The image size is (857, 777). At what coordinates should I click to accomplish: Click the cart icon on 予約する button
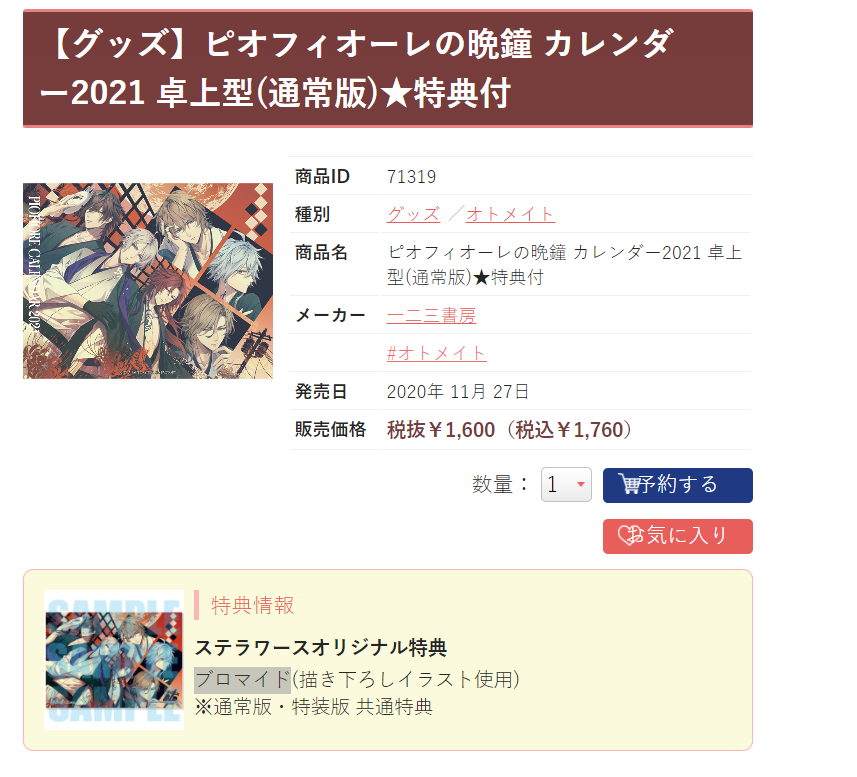629,484
